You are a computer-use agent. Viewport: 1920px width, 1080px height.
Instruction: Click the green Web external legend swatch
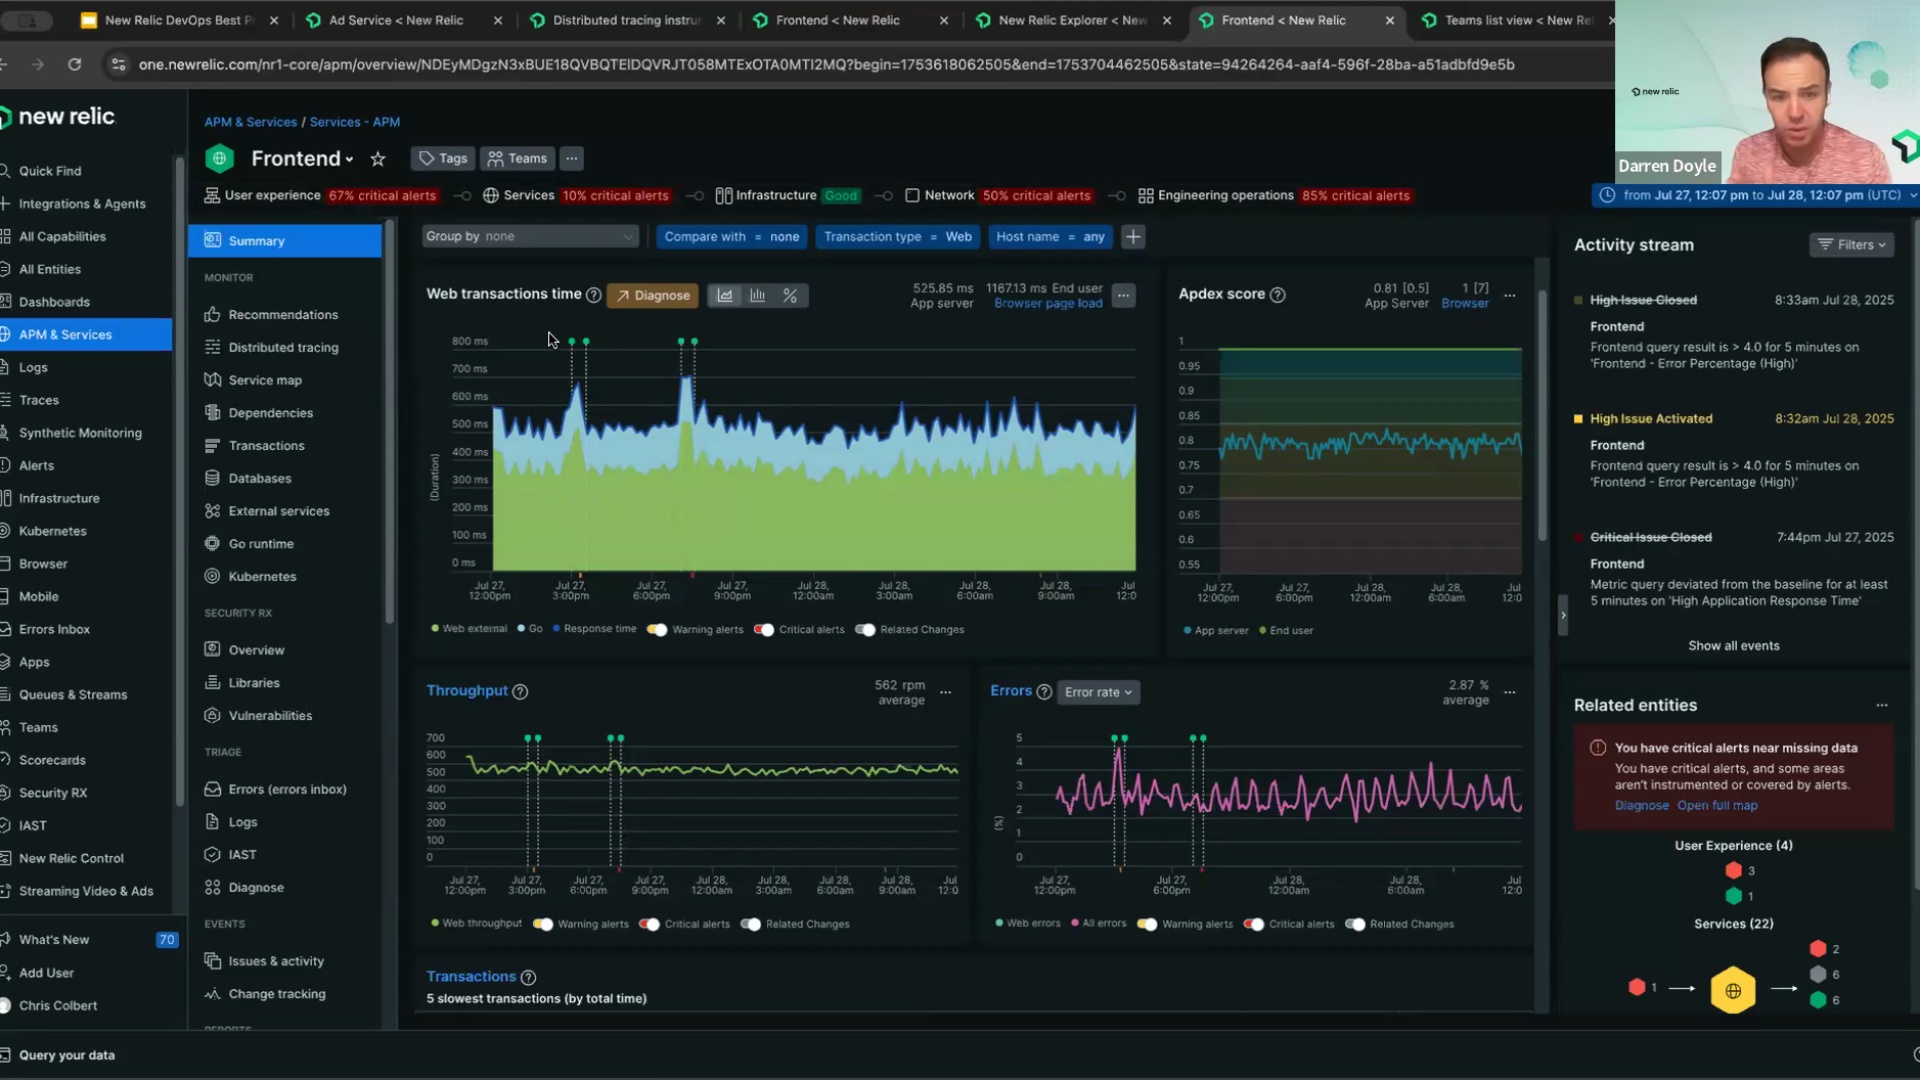[x=435, y=629]
